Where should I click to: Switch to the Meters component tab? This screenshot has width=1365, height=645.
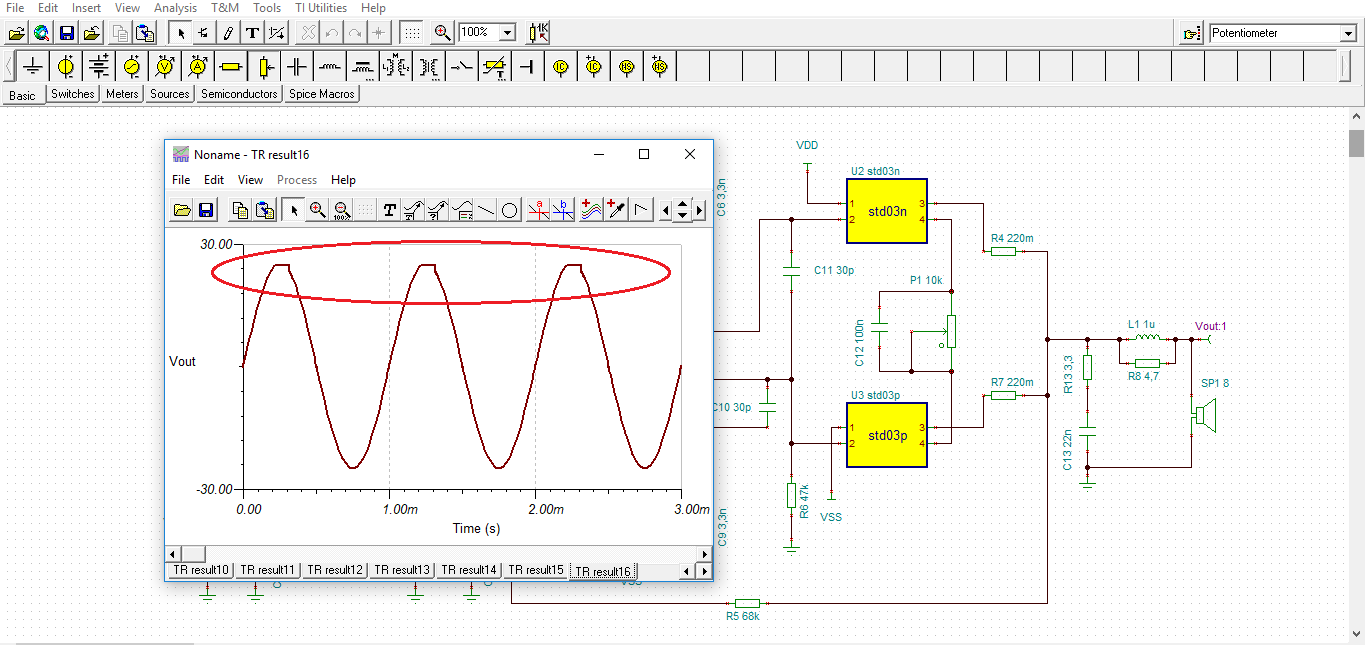pyautogui.click(x=122, y=94)
